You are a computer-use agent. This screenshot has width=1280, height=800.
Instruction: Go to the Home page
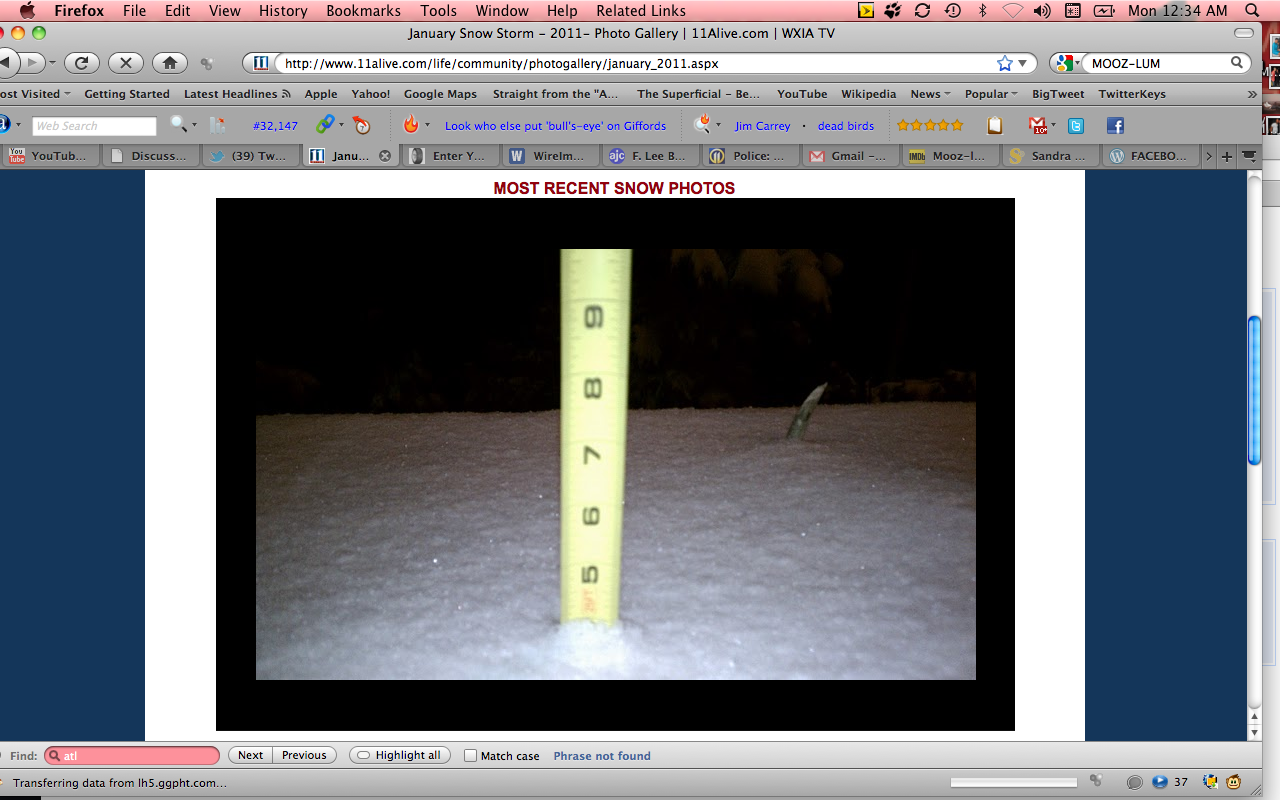(169, 63)
